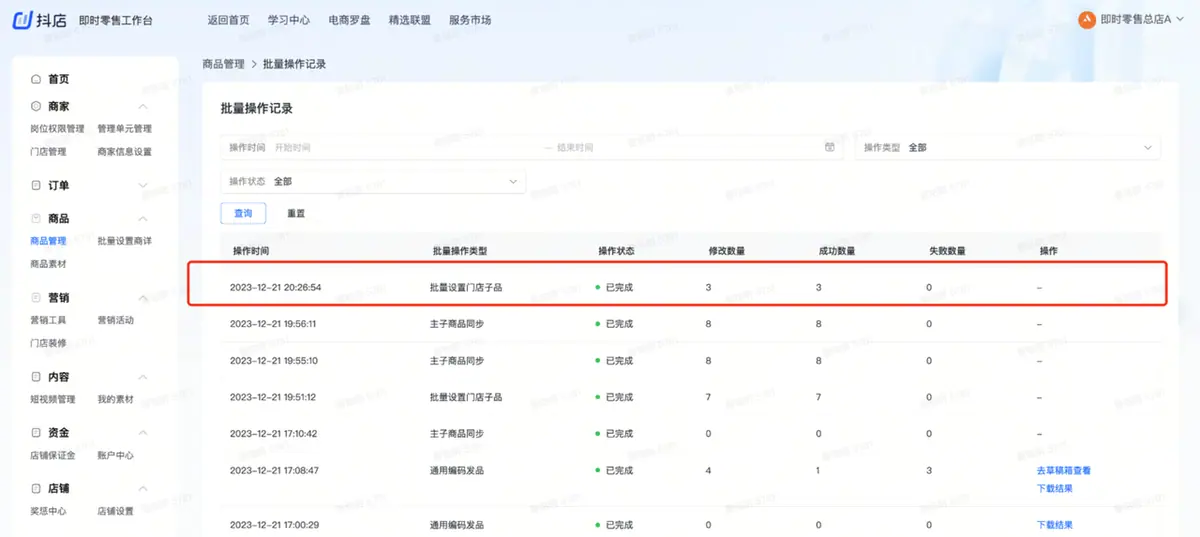Open the calendar icon in date range field

(x=829, y=147)
